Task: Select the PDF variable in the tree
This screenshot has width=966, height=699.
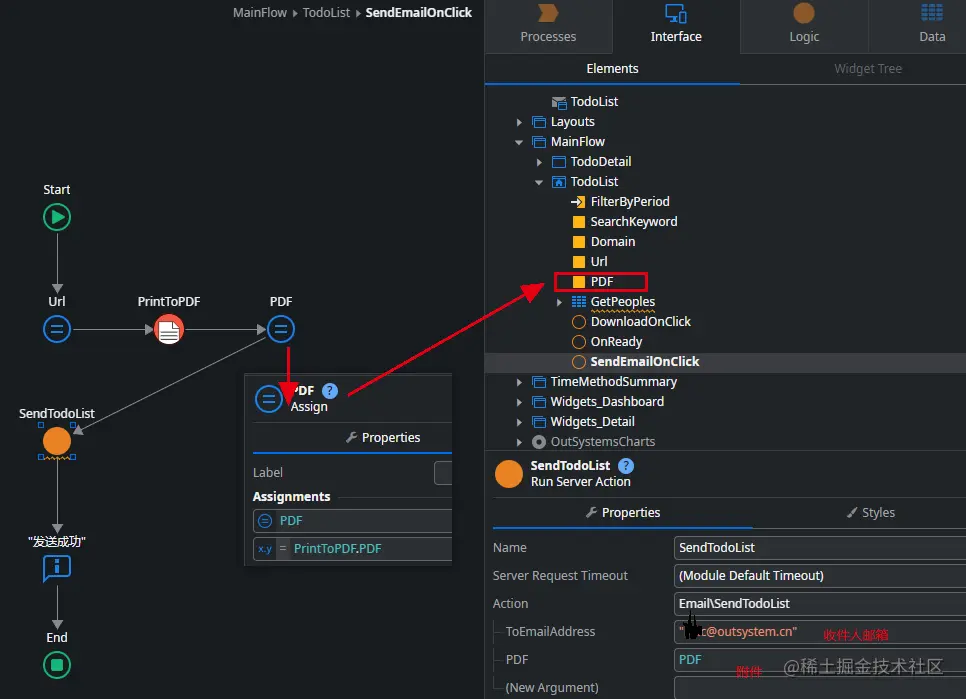Action: tap(601, 281)
